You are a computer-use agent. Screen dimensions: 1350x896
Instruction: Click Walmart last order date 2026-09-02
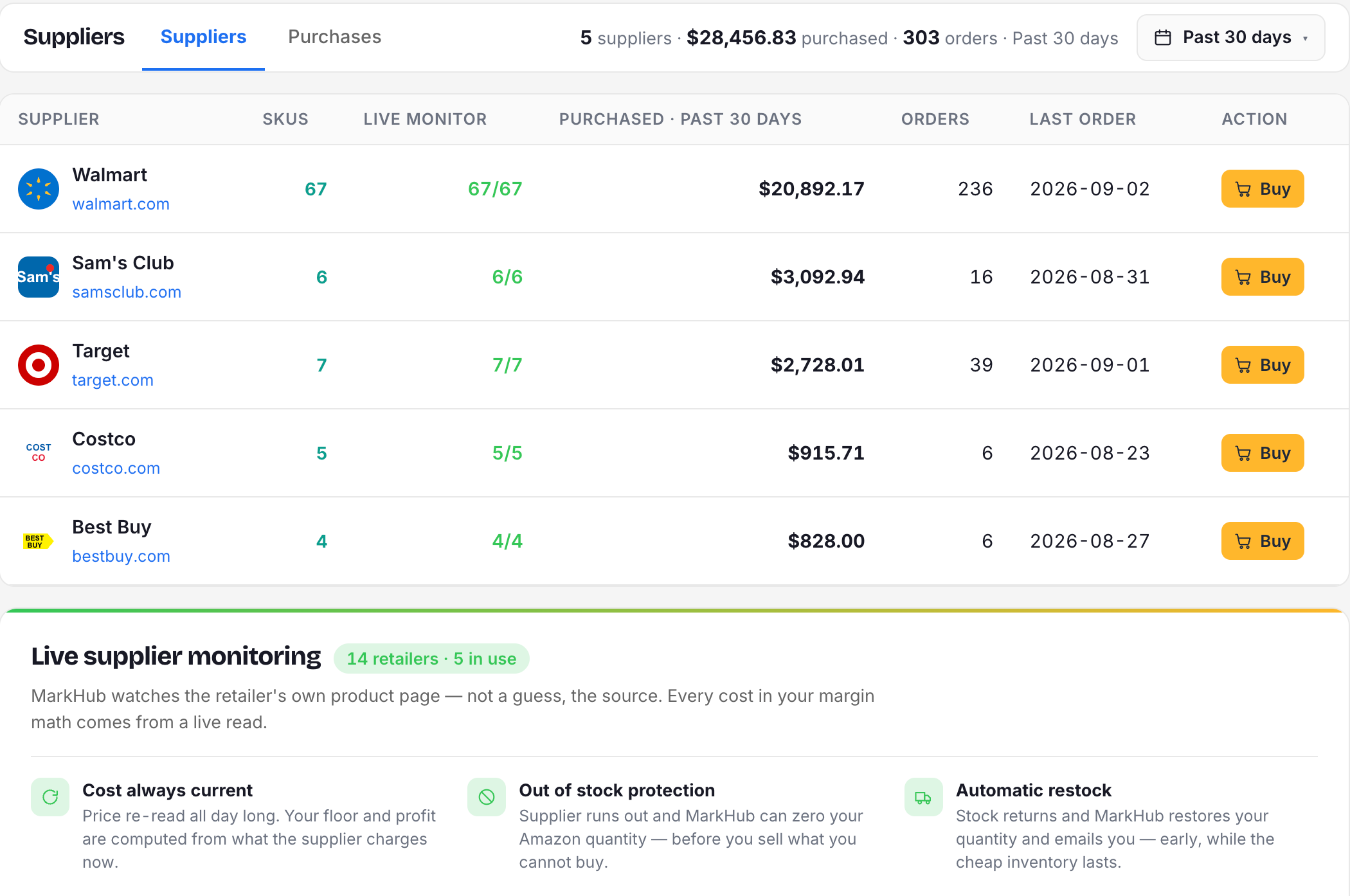coord(1090,189)
